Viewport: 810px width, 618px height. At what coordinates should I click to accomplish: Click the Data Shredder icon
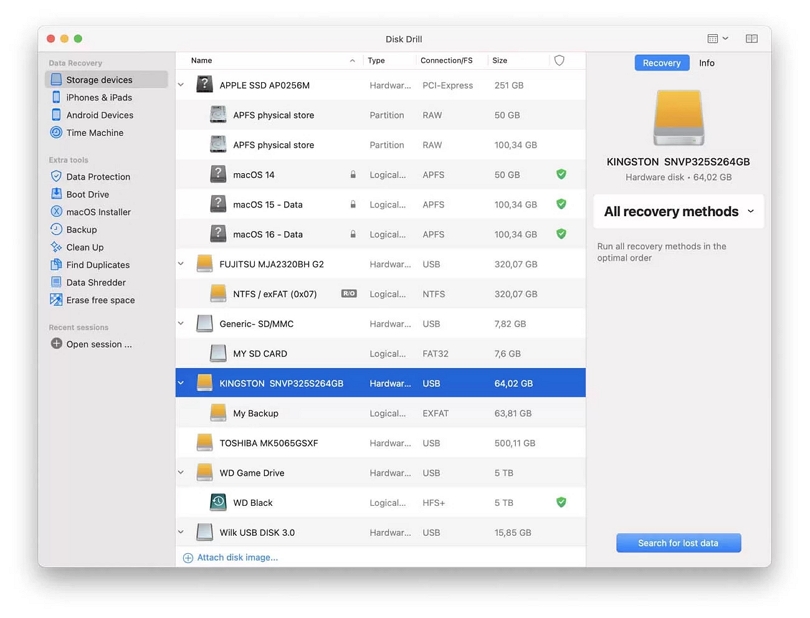point(56,282)
